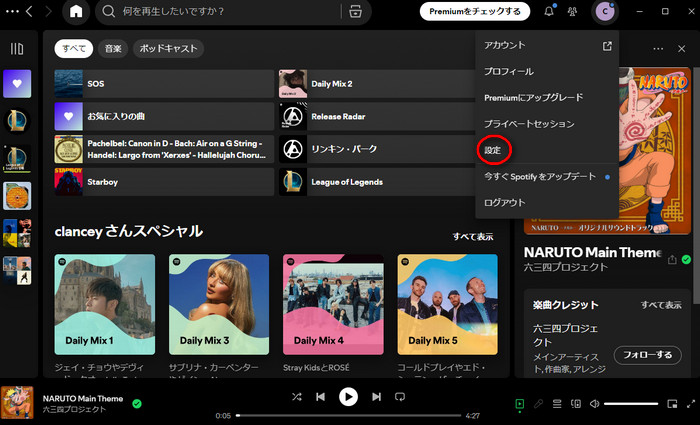Select the すべて filter chip

(74, 49)
